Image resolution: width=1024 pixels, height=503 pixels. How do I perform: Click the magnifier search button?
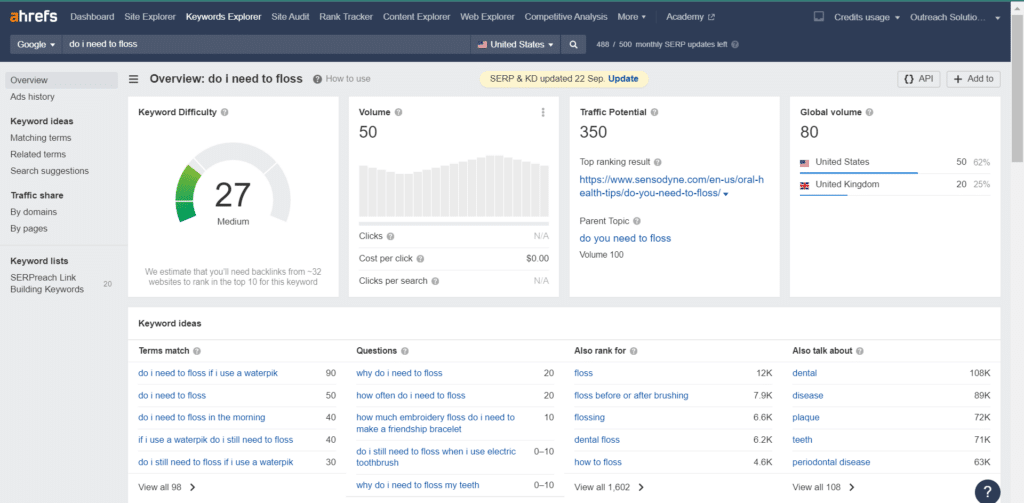coord(573,44)
